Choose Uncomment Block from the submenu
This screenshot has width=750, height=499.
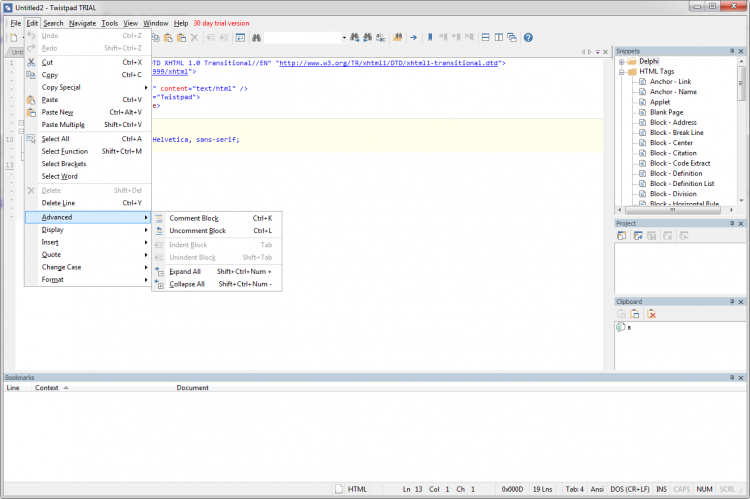pyautogui.click(x=197, y=231)
